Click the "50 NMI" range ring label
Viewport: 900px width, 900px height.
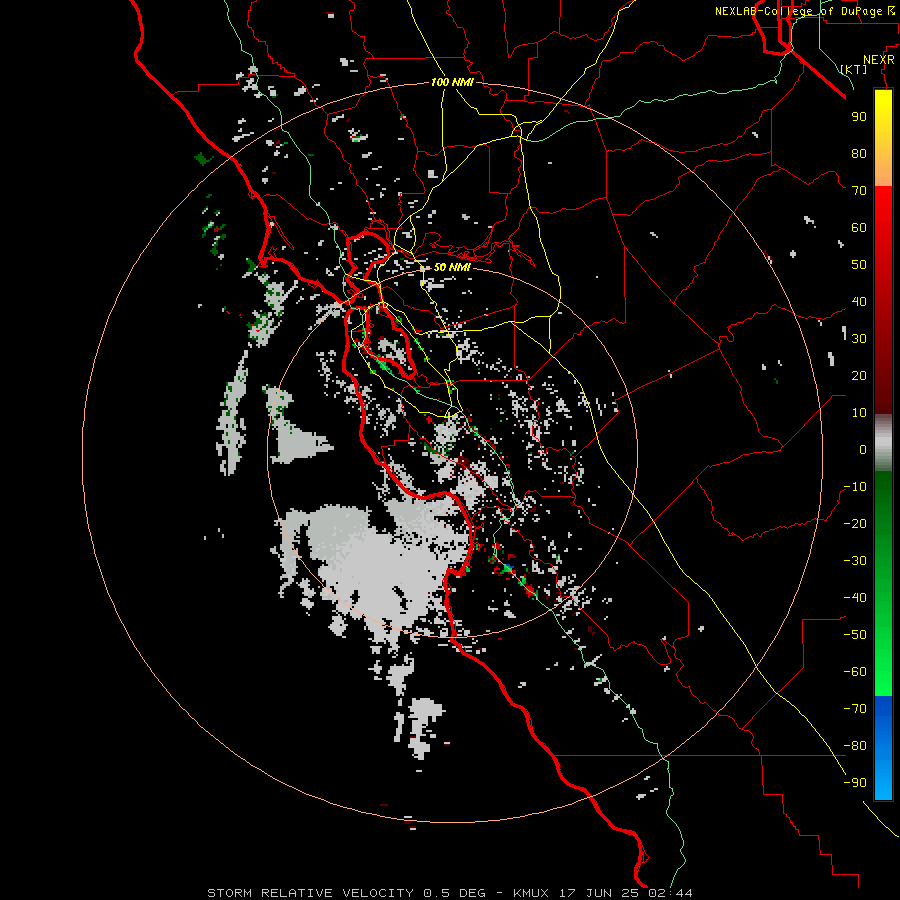(x=451, y=267)
